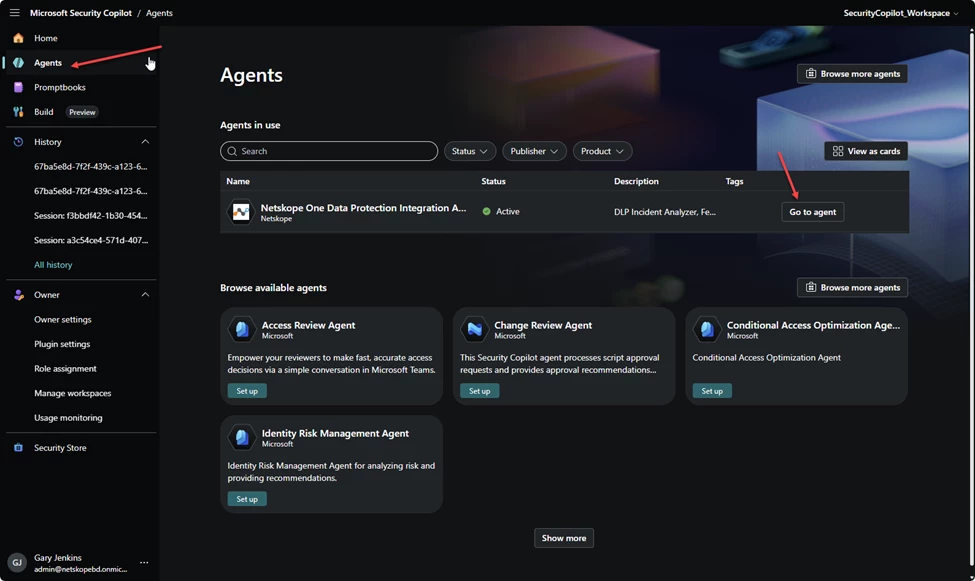Image resolution: width=975 pixels, height=581 pixels.
Task: Open the hamburger navigation menu
Action: 14,12
